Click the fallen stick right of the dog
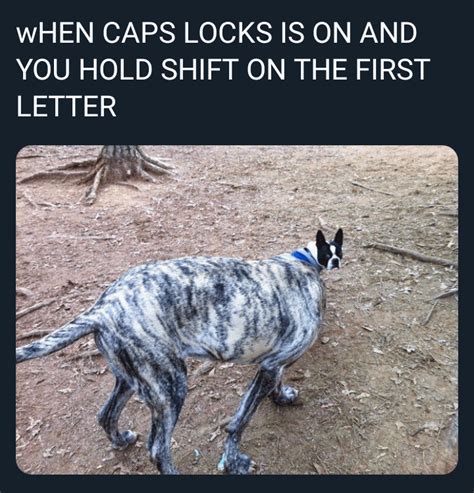The image size is (474, 493). pos(411,254)
